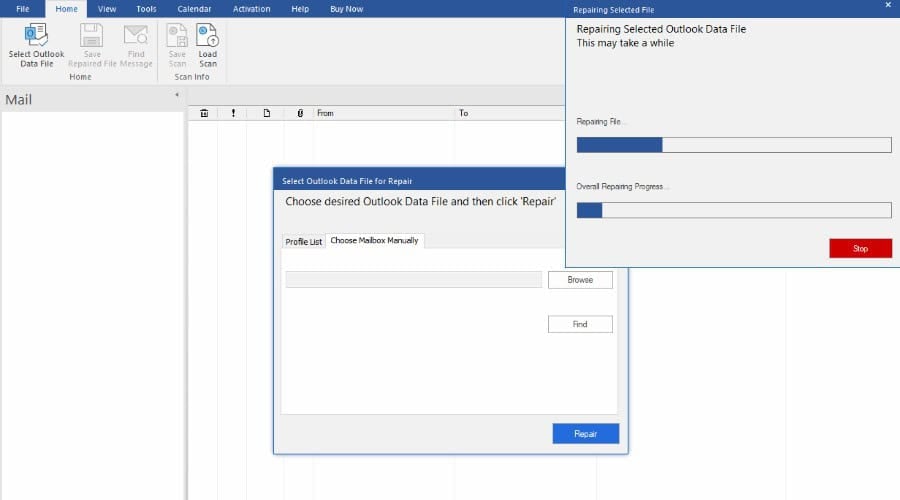Switch to the Profile List tab
Viewport: 900px width, 500px height.
pyautogui.click(x=304, y=242)
